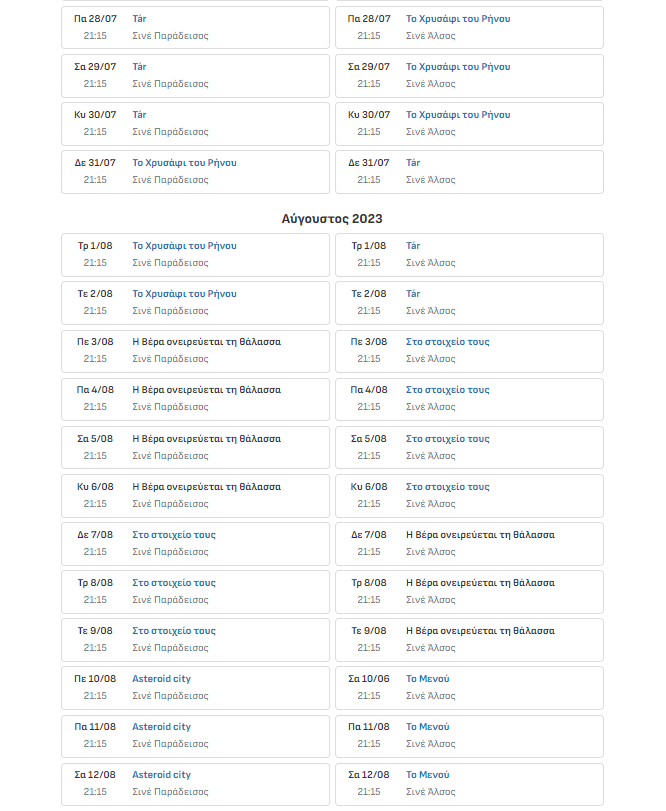Open Το Χρυσάφι του Ρήνου on Τρ 1/08
666x811 pixels.
point(184,246)
